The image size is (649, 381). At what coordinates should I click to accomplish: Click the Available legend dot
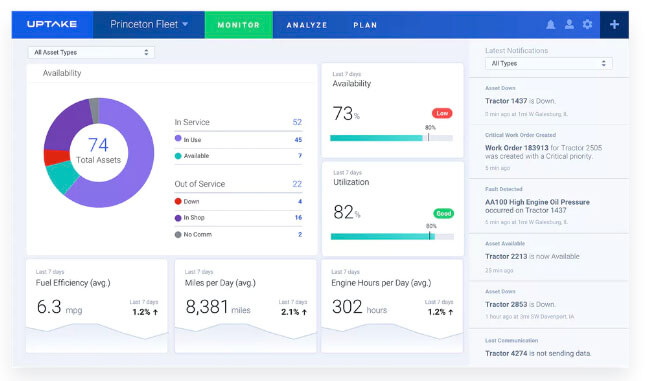(178, 156)
